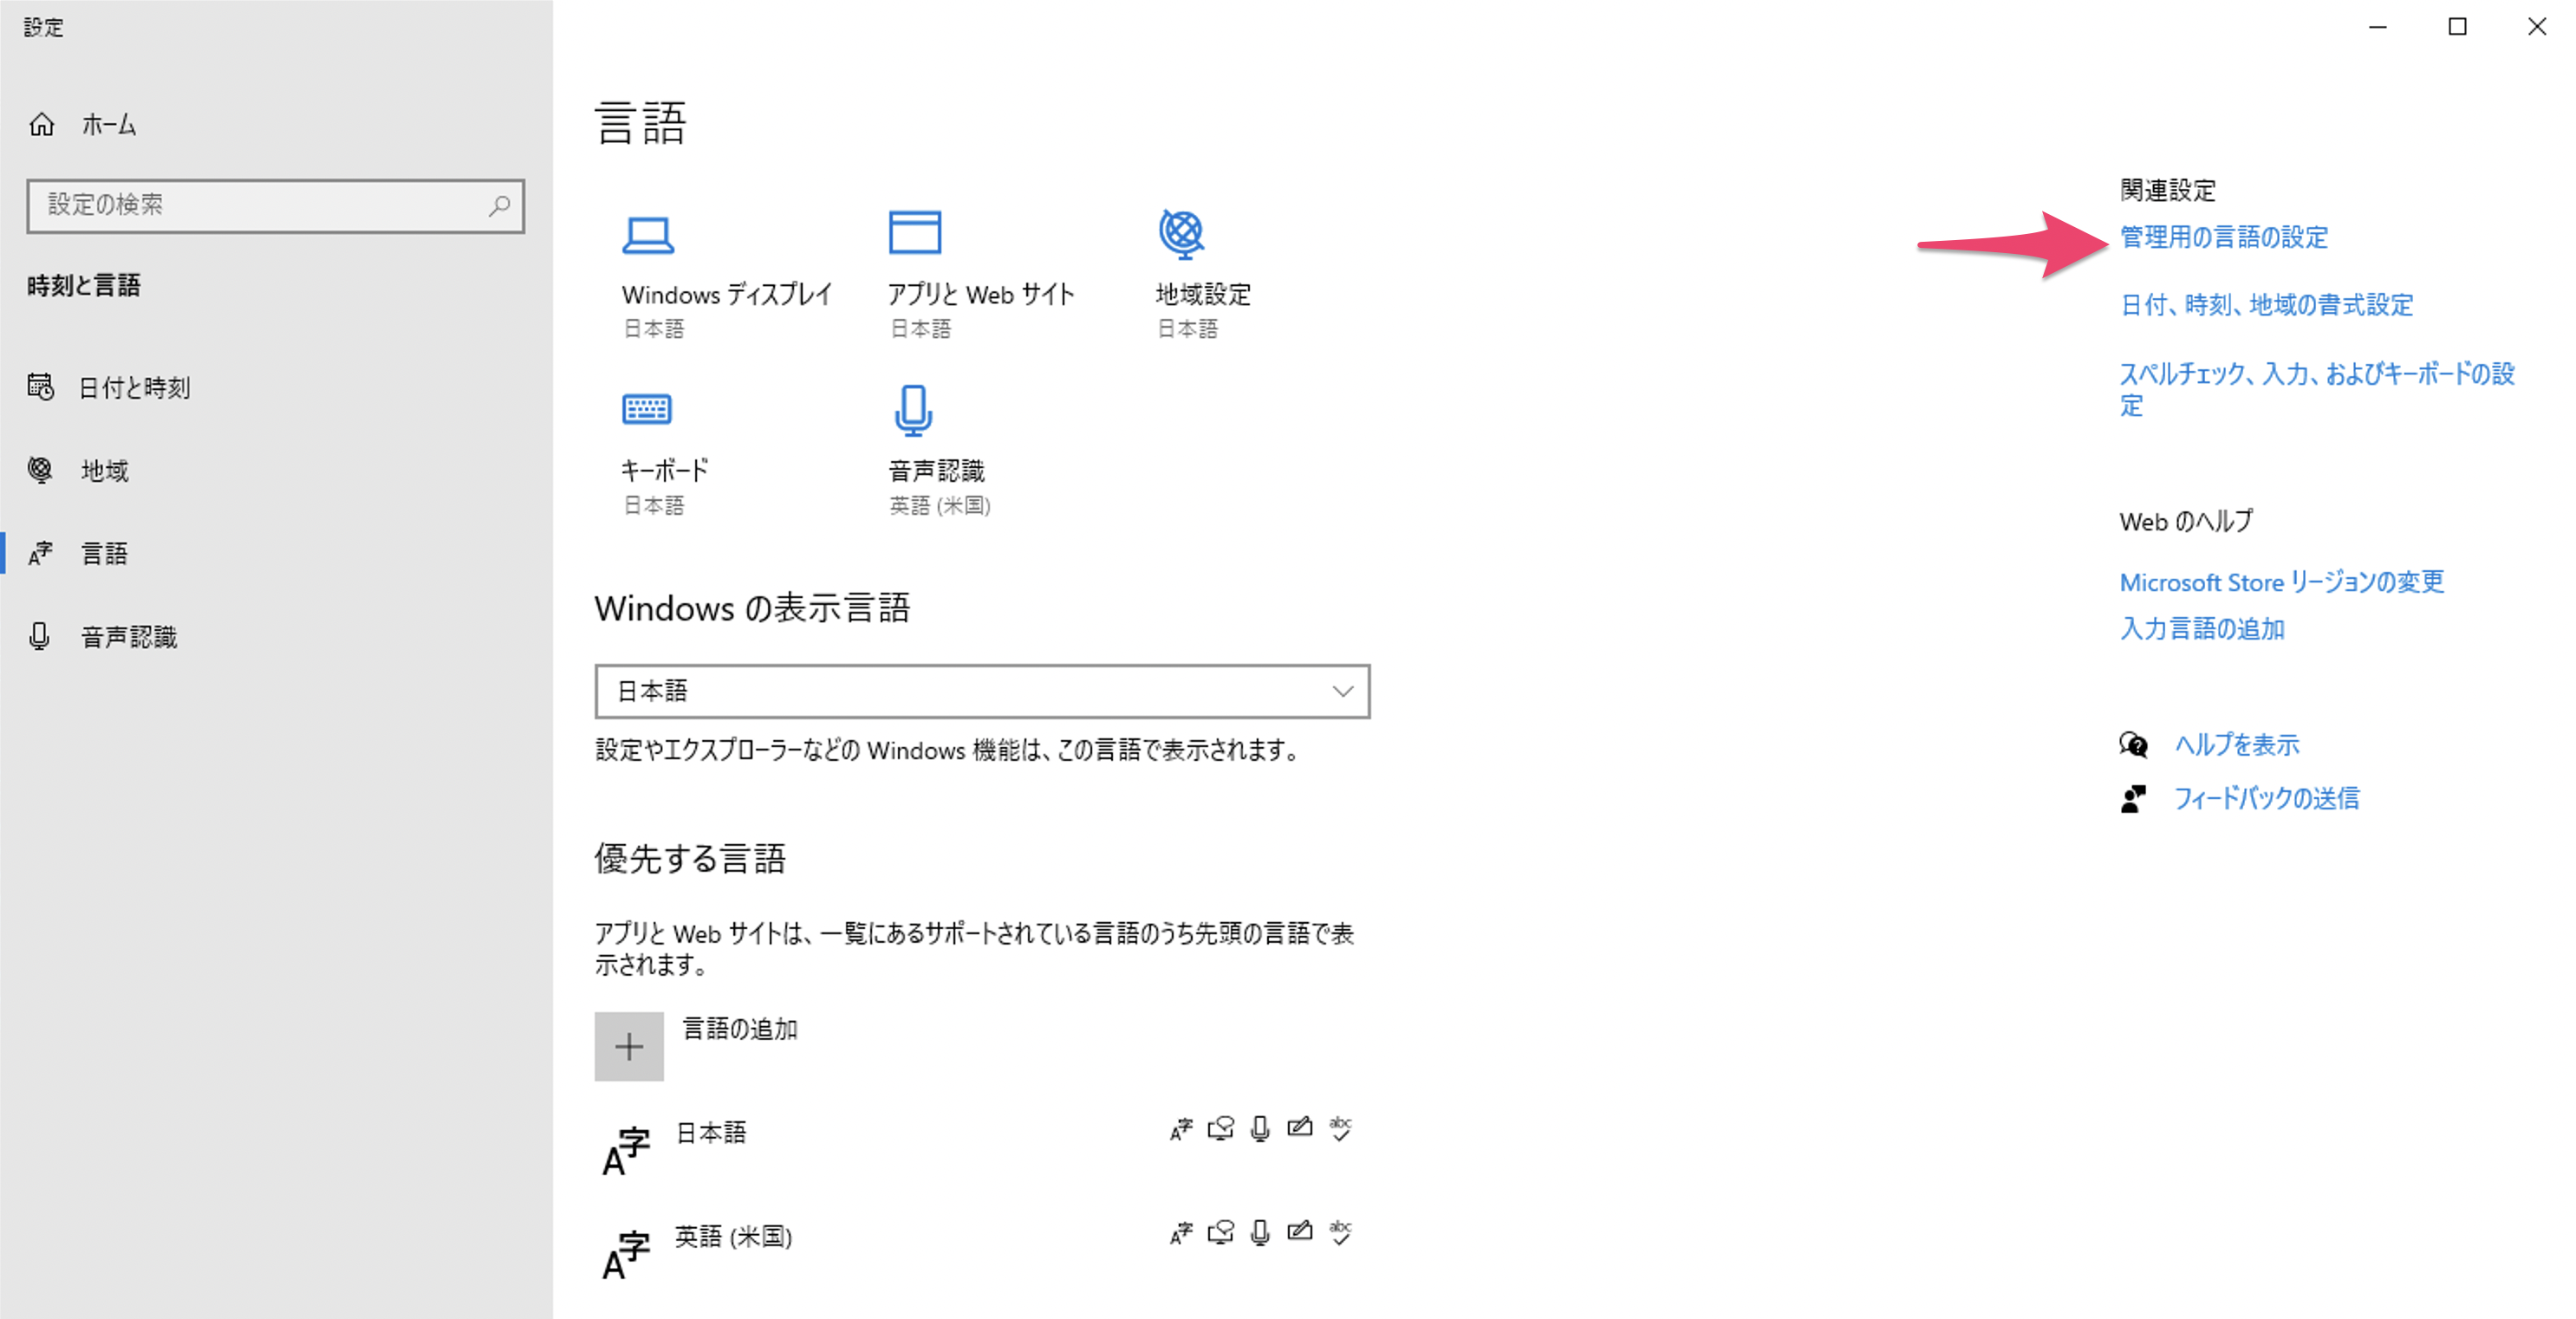The width and height of the screenshot is (2576, 1319).
Task: Click フィードバックの送信 link
Action: pyautogui.click(x=2266, y=799)
